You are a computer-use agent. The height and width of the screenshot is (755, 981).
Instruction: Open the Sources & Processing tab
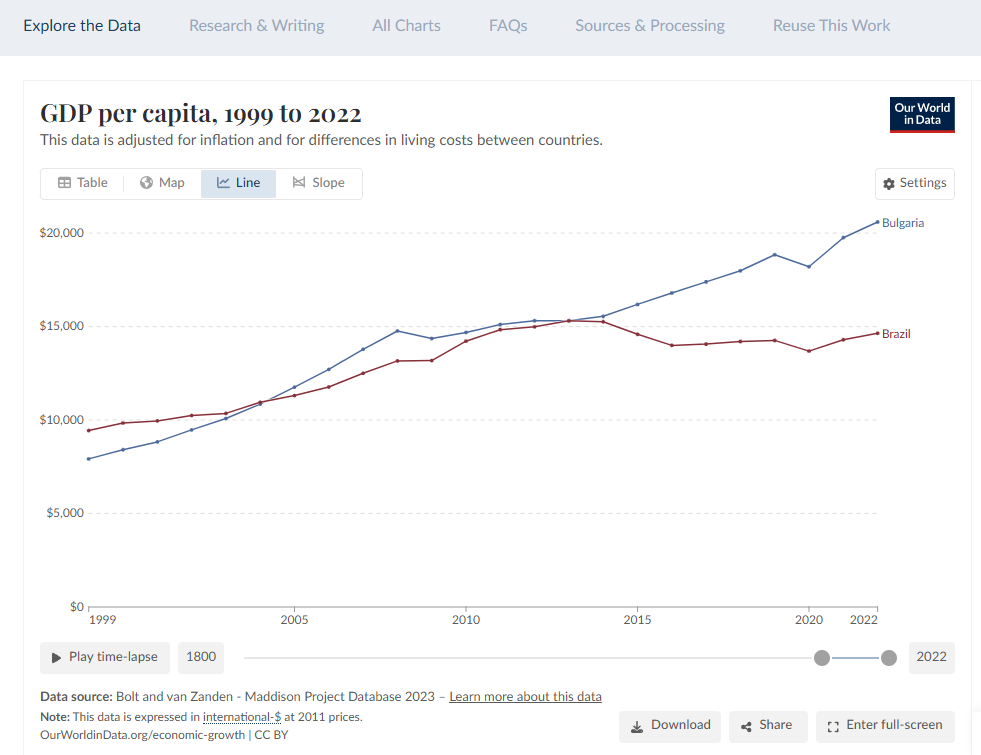(x=650, y=26)
